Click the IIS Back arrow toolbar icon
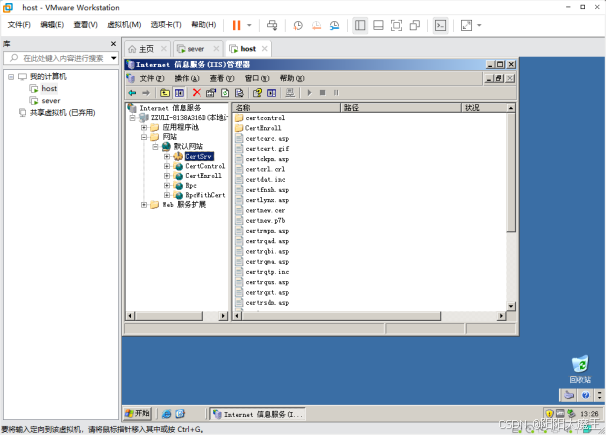The image size is (607, 436). click(132, 93)
